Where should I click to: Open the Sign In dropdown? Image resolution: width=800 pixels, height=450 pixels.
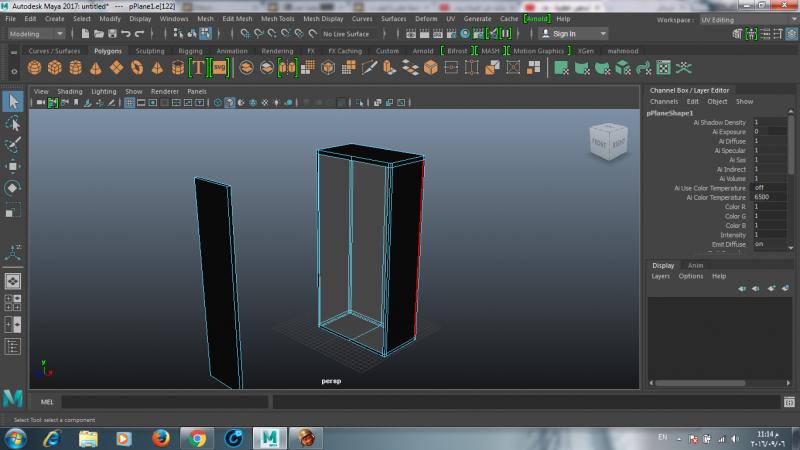570,33
